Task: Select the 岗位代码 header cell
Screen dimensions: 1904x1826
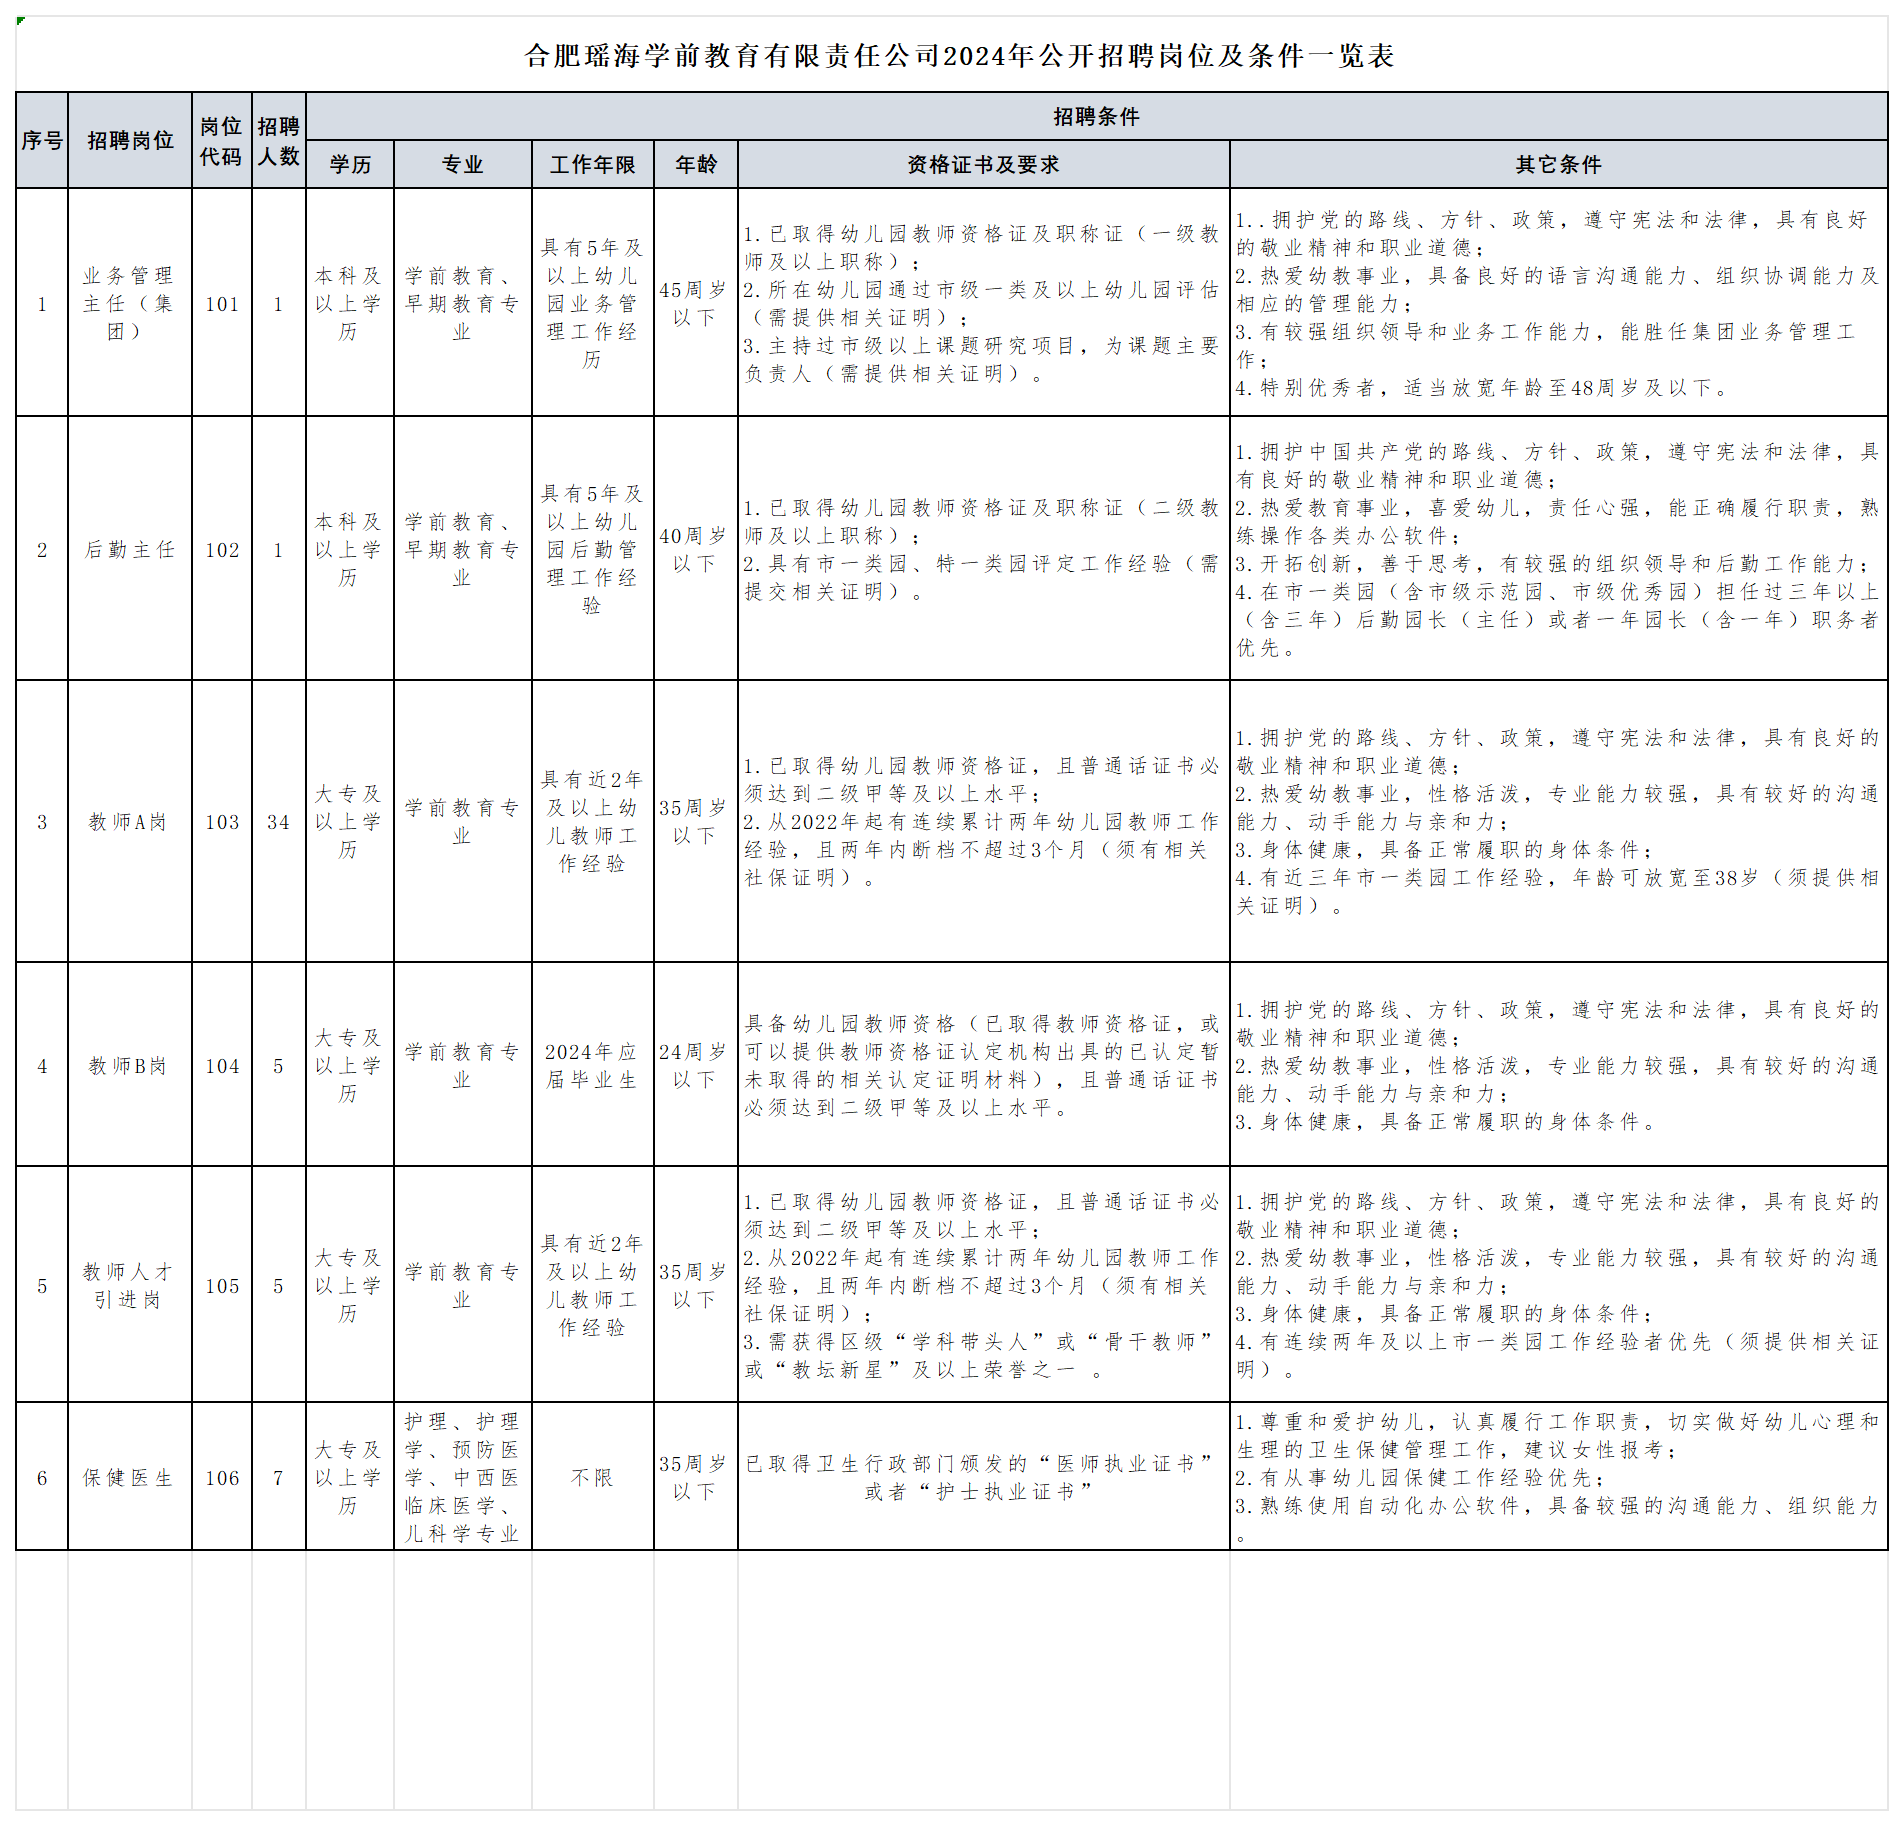Action: pos(222,140)
